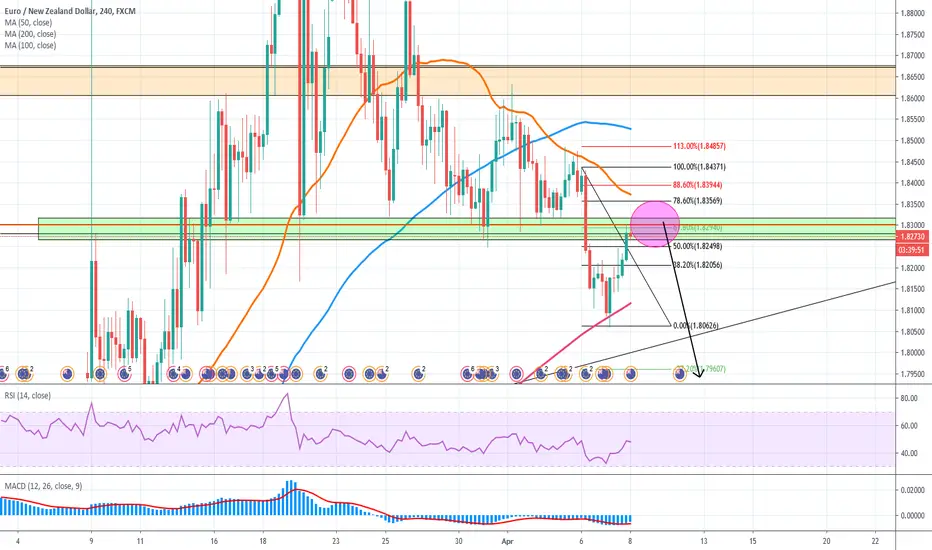Select the 50.00%(1.82498) Fibonacci label
The width and height of the screenshot is (932, 550).
(698, 246)
